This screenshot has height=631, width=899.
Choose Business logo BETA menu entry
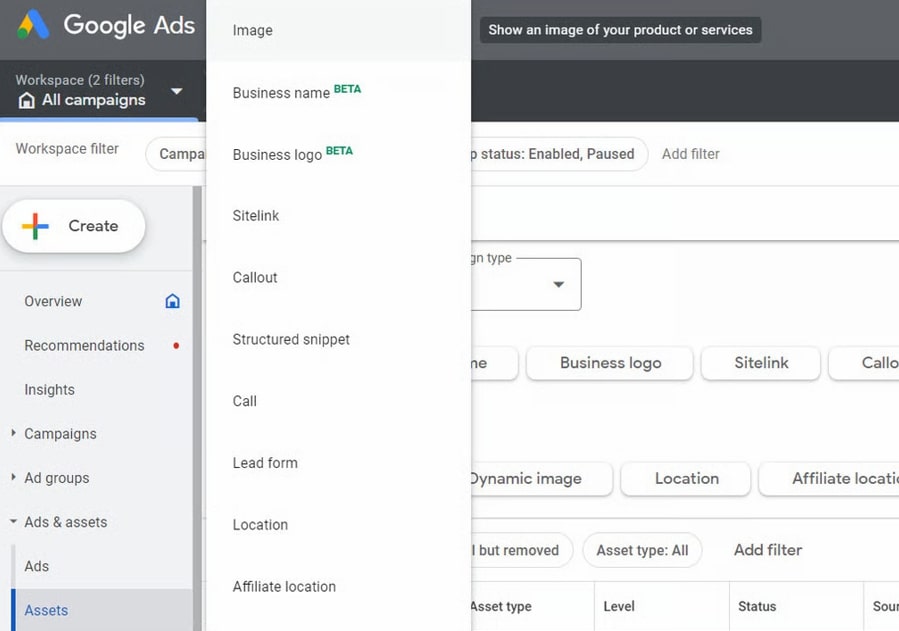[338, 154]
